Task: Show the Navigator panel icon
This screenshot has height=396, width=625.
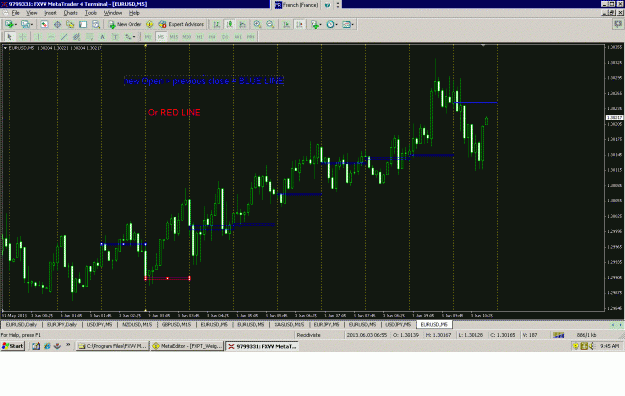Action: pyautogui.click(x=70, y=24)
